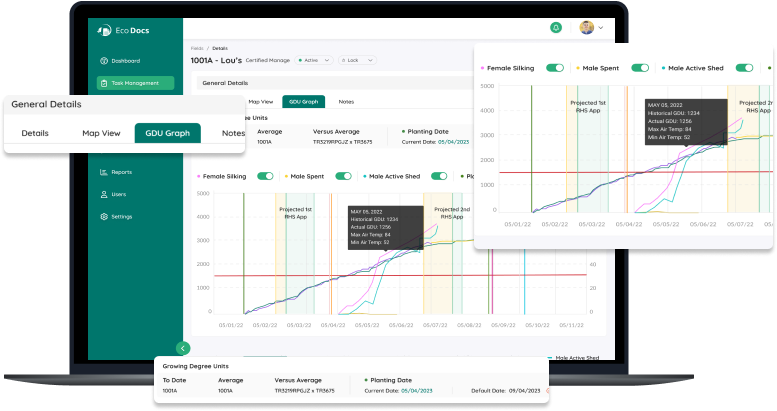777x411 pixels.
Task: Click the 05/11/22 axis label in laptop chart
Action: pyautogui.click(x=571, y=325)
